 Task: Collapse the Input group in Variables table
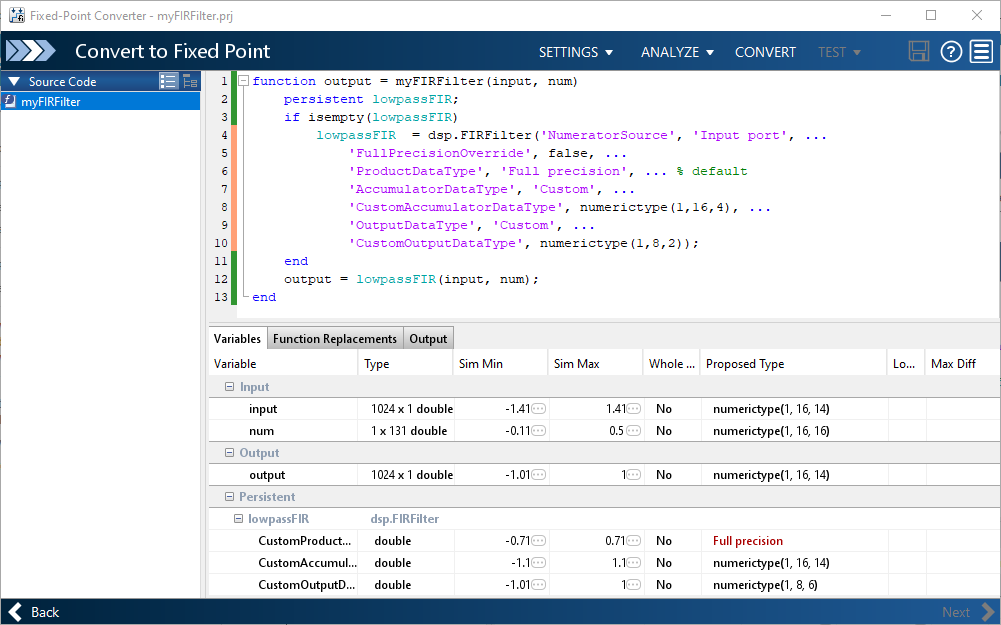click(228, 386)
